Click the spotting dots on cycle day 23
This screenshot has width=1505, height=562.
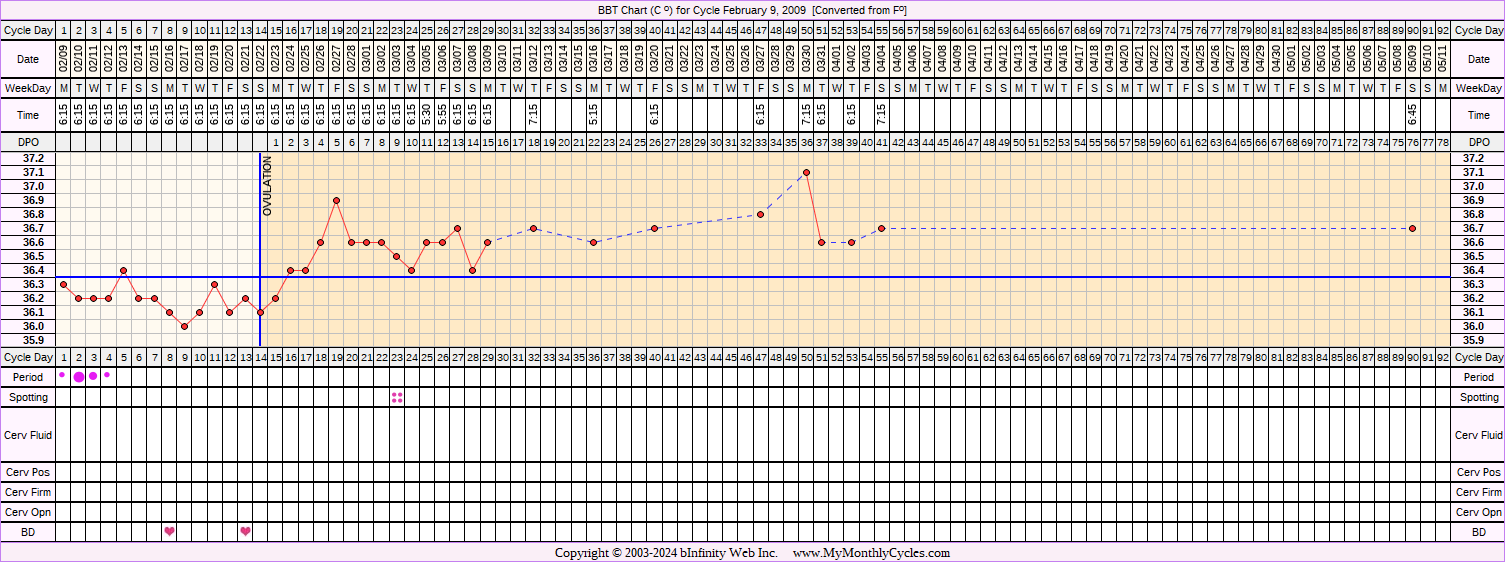click(x=397, y=397)
